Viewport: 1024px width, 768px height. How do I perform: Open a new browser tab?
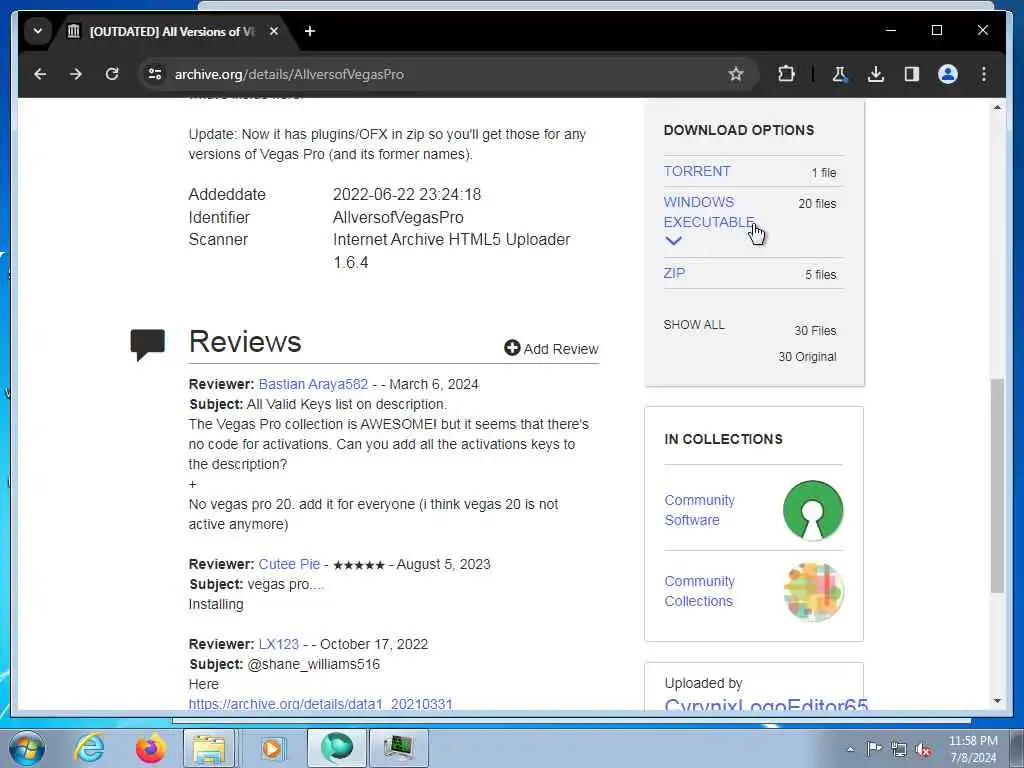pos(310,31)
